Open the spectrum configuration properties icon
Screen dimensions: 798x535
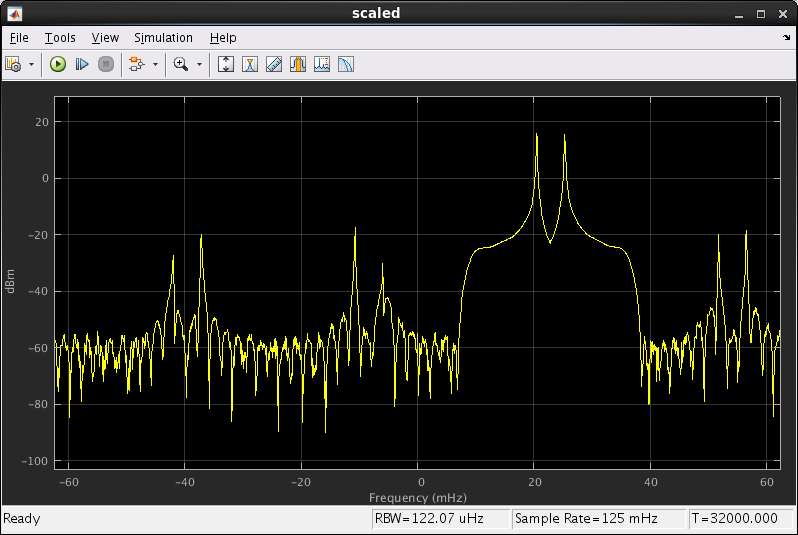tap(14, 64)
